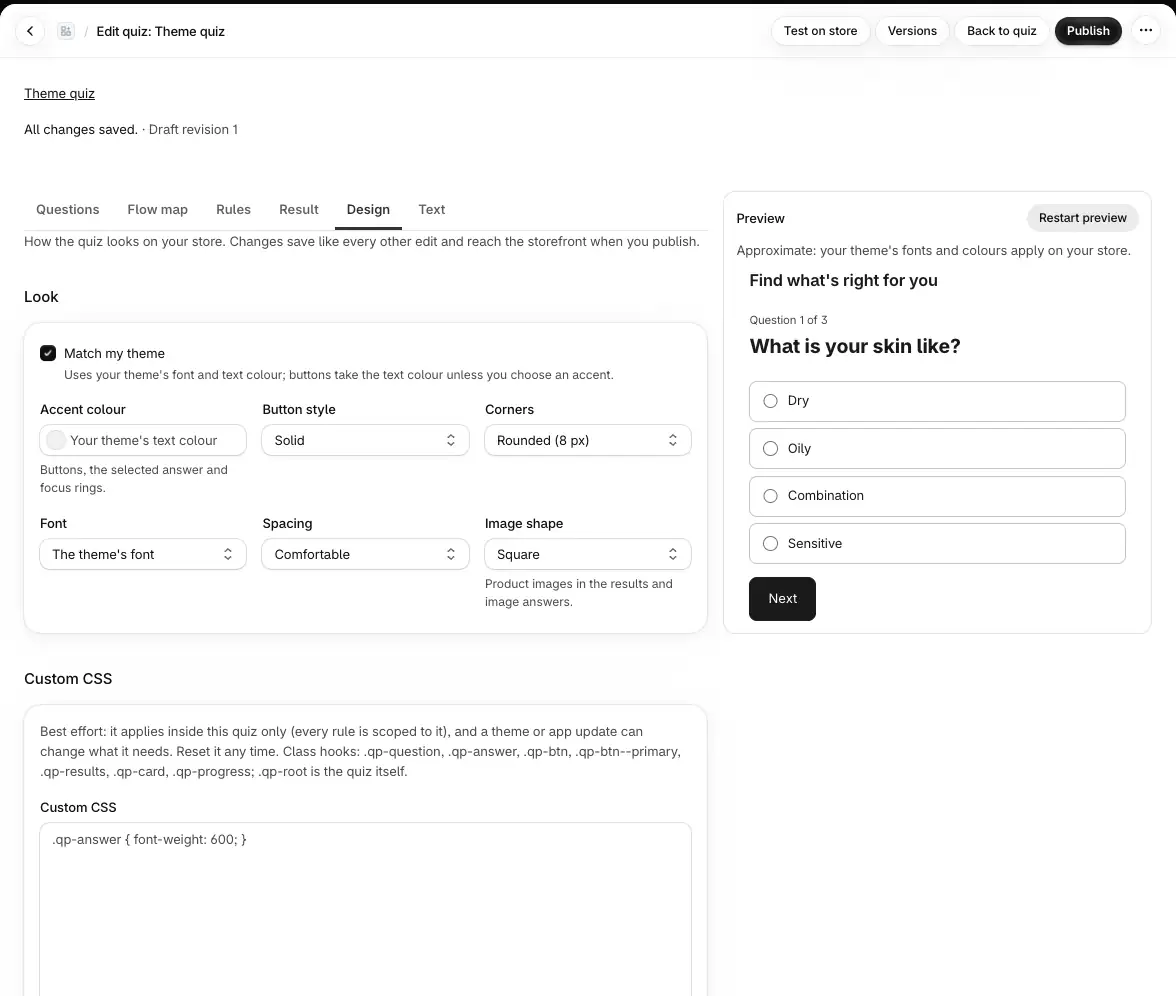
Task: Open the Button style dropdown
Action: point(365,440)
